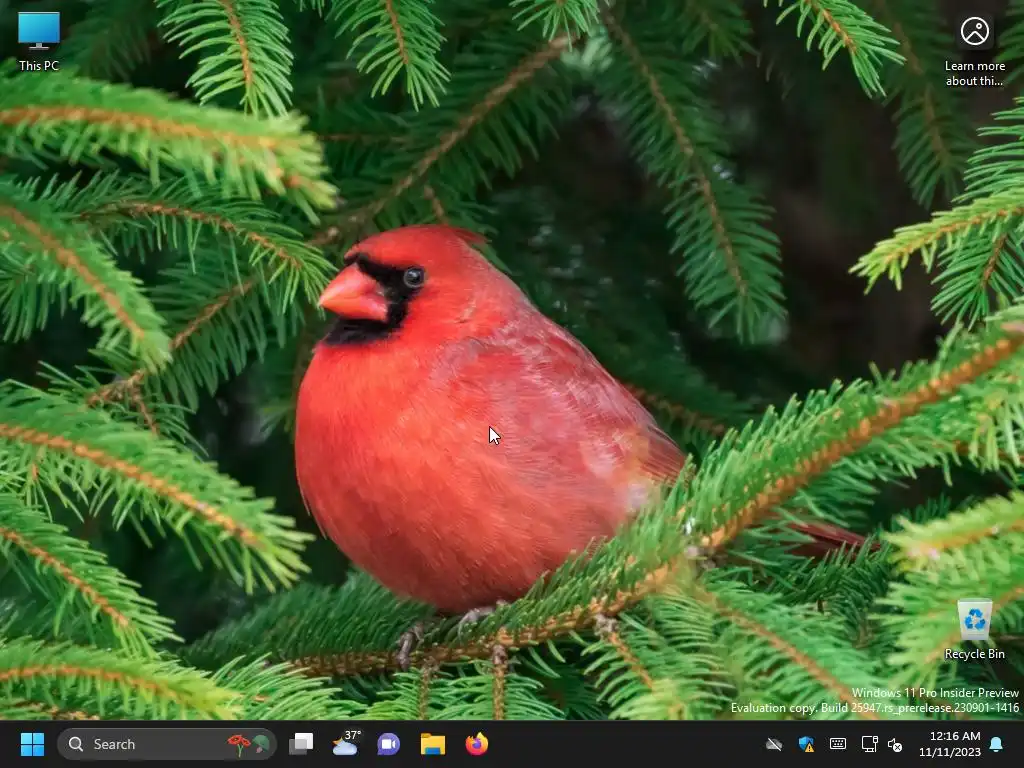Launch Firefox from the taskbar
This screenshot has height=768, width=1024.
pyautogui.click(x=477, y=744)
